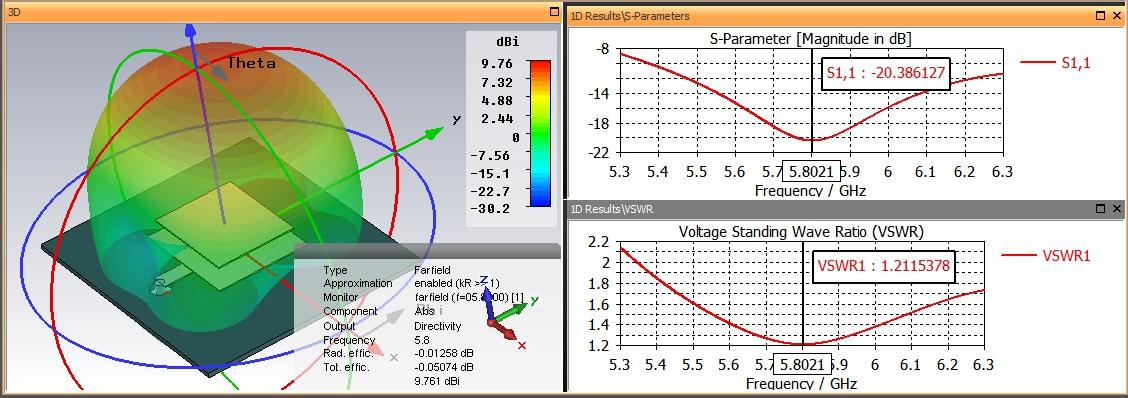Select the 1D Results\S-Parameters title bar
Image resolution: width=1128 pixels, height=398 pixels.
coord(846,15)
